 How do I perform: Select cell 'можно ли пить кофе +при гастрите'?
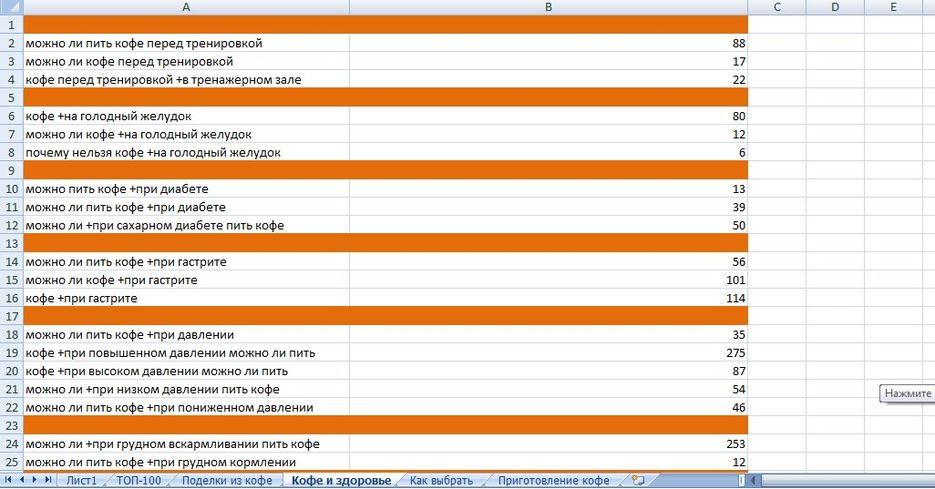pos(186,262)
